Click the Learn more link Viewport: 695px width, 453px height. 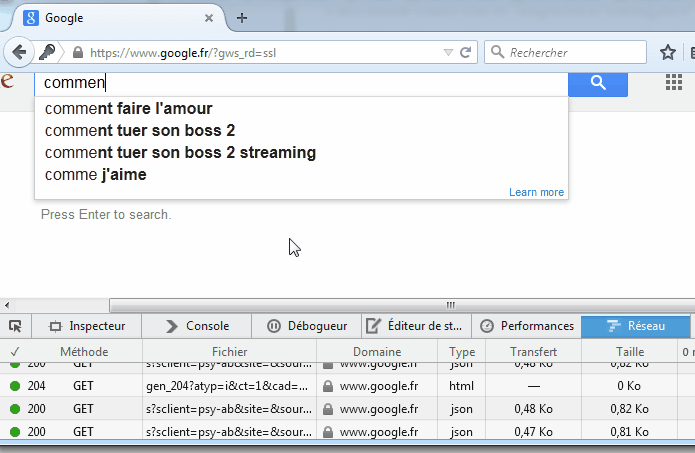coord(536,192)
